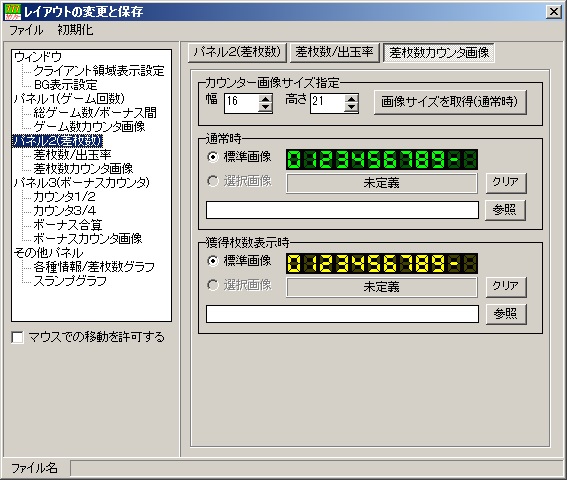This screenshot has height=480, width=567.
Task: Select 標準画像 radio under 通常時
Action: pos(213,157)
